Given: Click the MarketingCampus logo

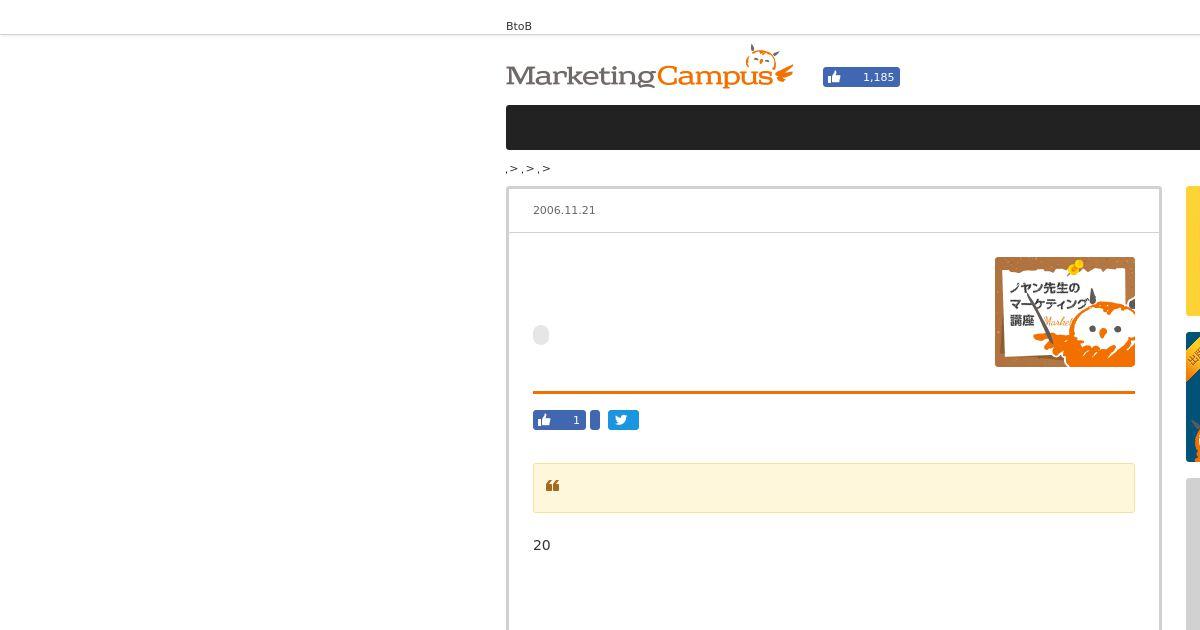Looking at the screenshot, I should click(649, 68).
